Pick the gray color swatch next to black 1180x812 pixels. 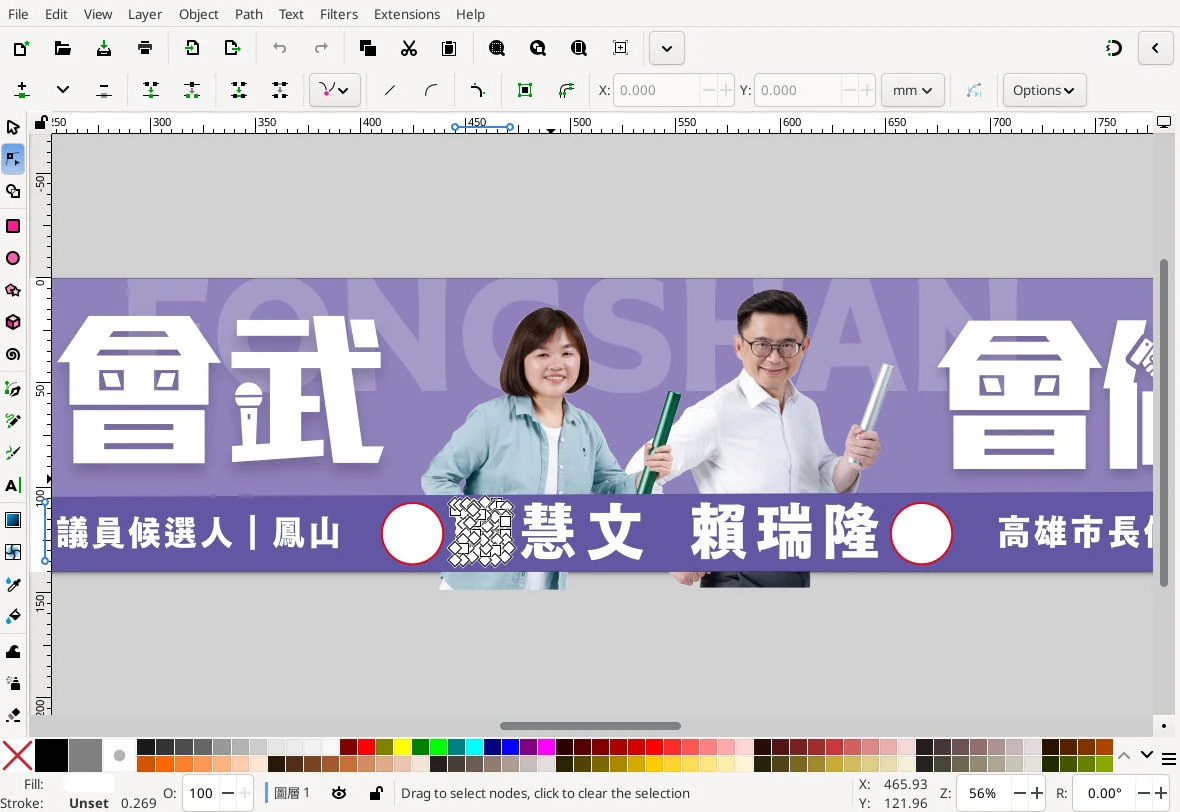[85, 756]
